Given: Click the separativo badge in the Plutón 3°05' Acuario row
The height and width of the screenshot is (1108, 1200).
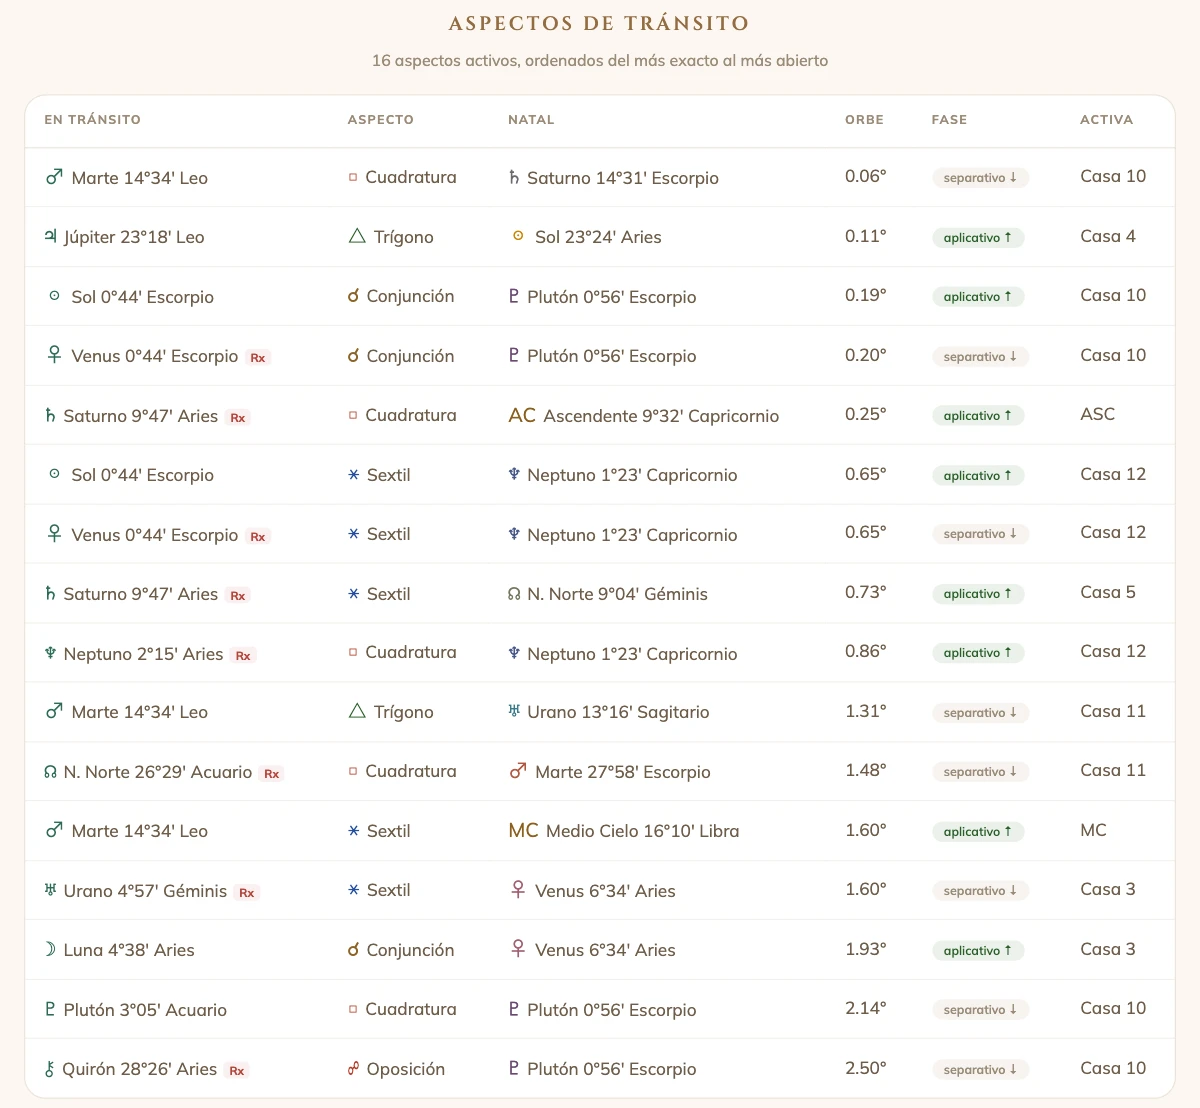Looking at the screenshot, I should [x=980, y=1009].
